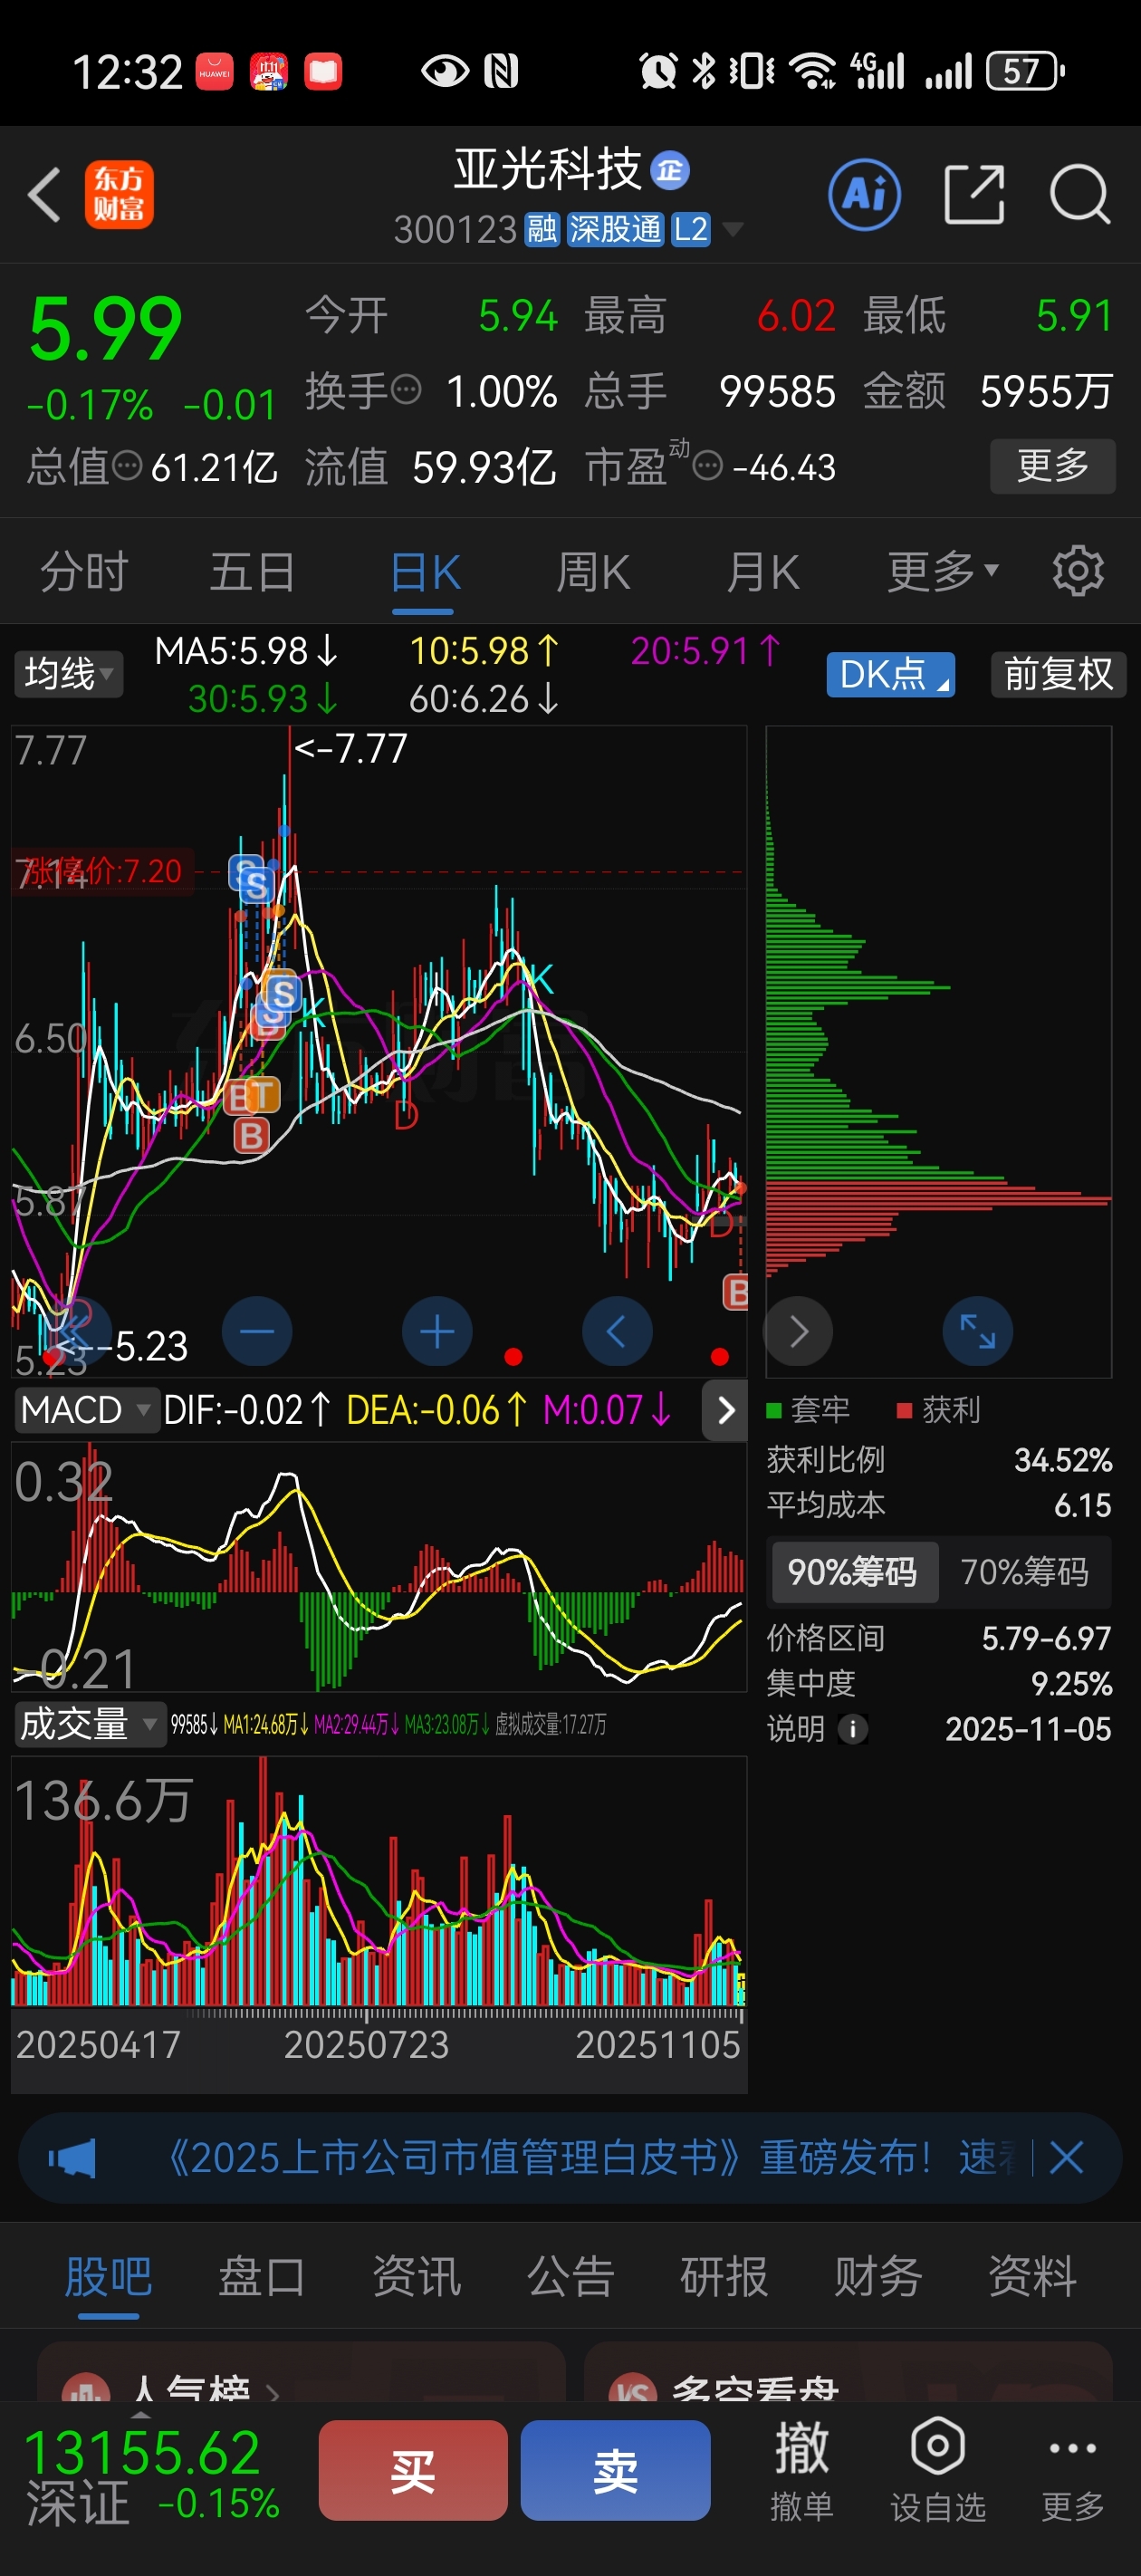Expand stock code dropdown triangle
This screenshot has height=2576, width=1141.
[732, 230]
